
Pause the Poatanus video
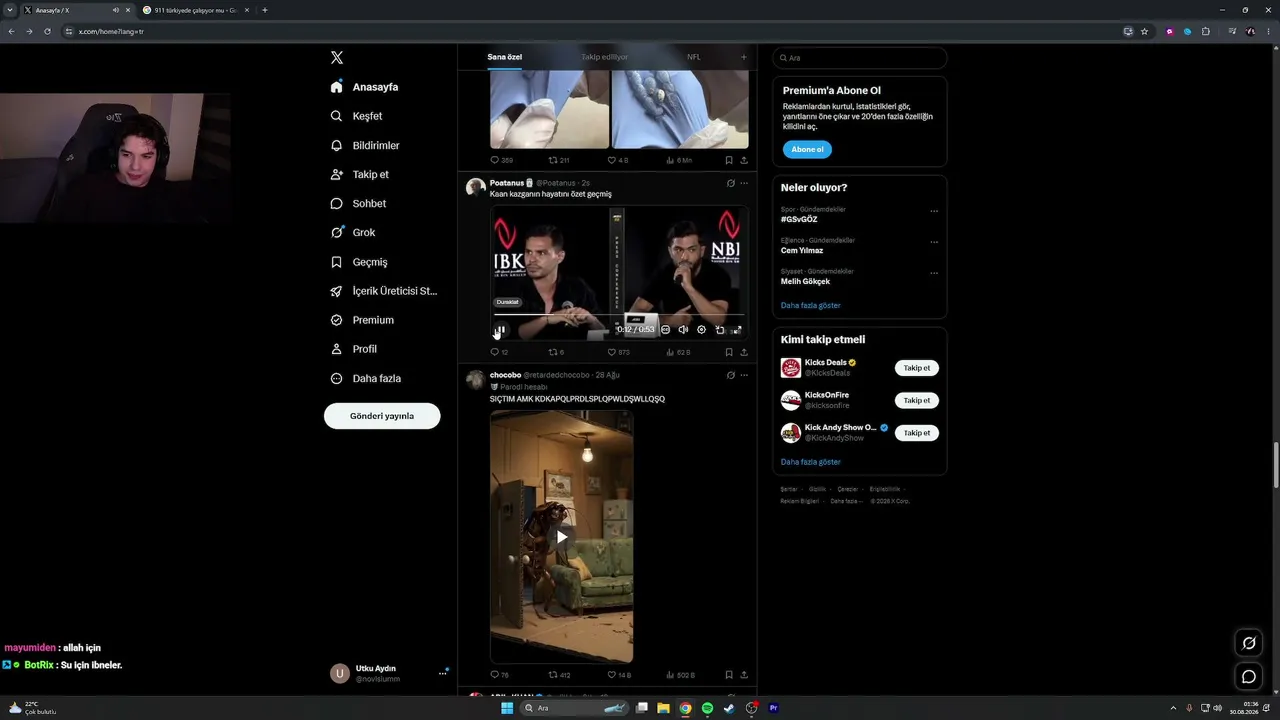(500, 330)
